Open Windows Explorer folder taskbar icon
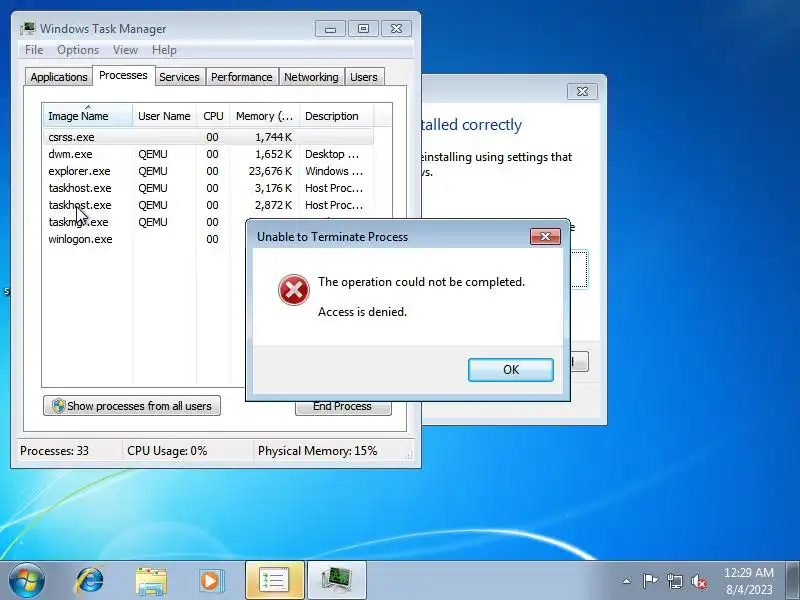 151,581
